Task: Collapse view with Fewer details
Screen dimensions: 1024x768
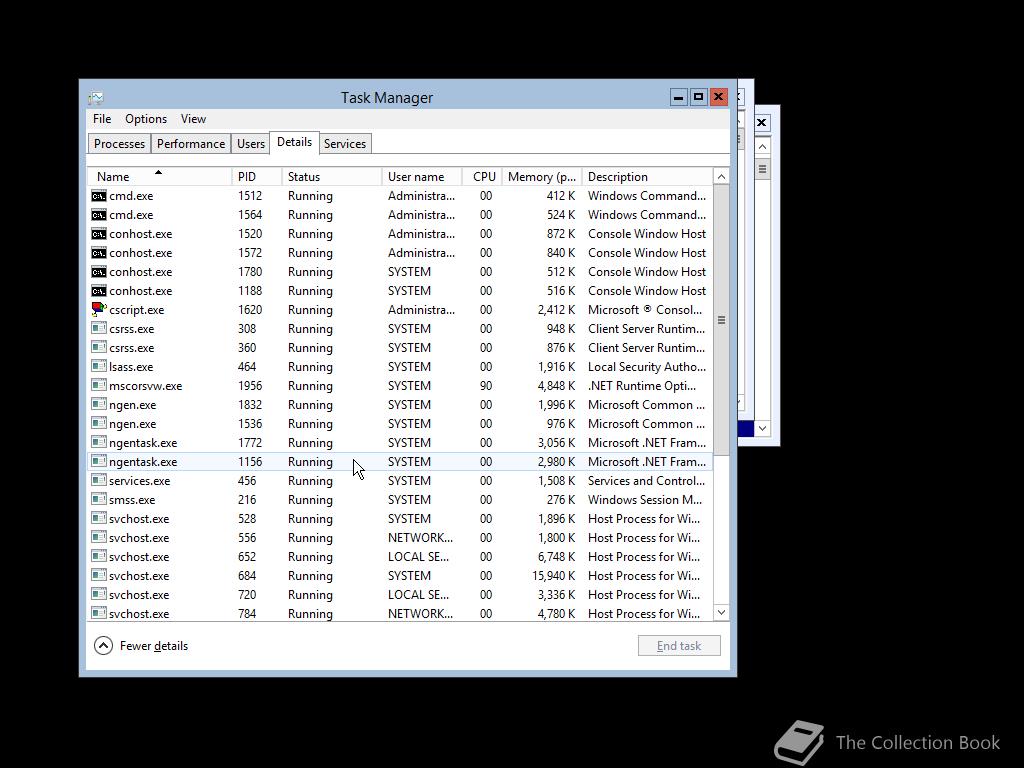Action: click(x=141, y=646)
